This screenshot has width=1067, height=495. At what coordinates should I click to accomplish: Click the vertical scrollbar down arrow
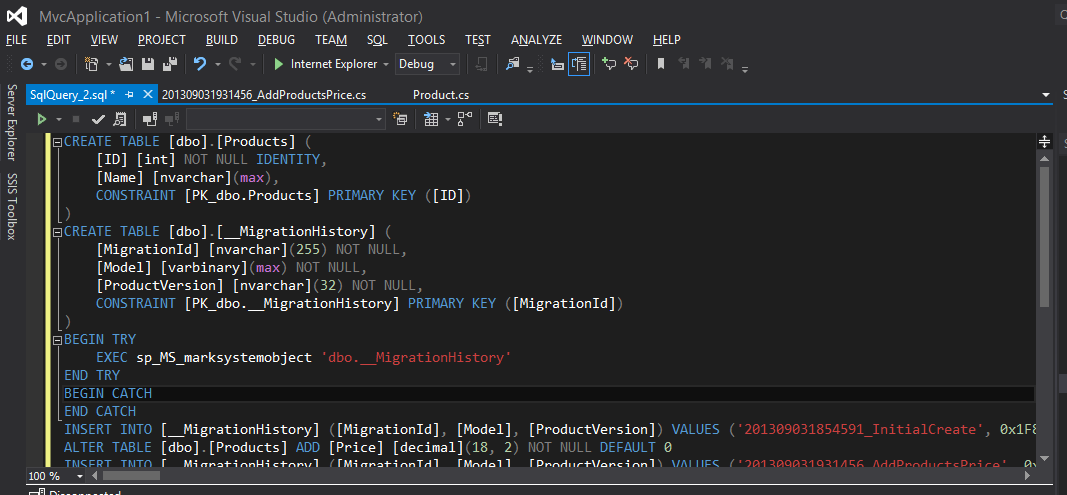(x=1045, y=458)
